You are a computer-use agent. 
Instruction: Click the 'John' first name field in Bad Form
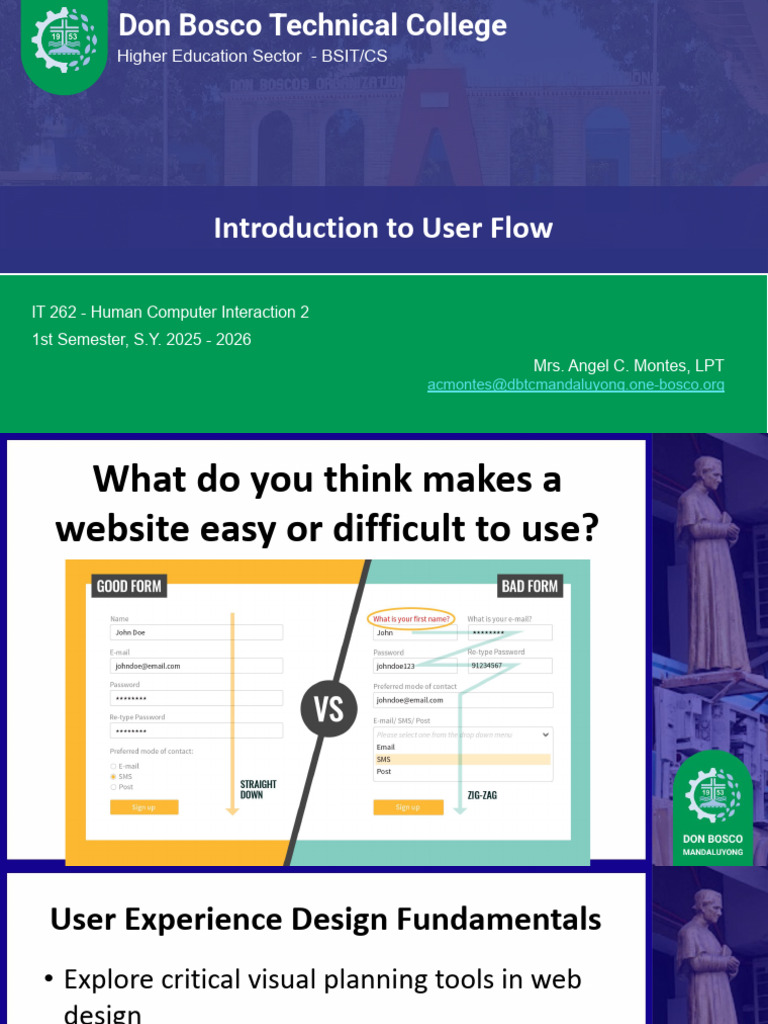pyautogui.click(x=415, y=633)
